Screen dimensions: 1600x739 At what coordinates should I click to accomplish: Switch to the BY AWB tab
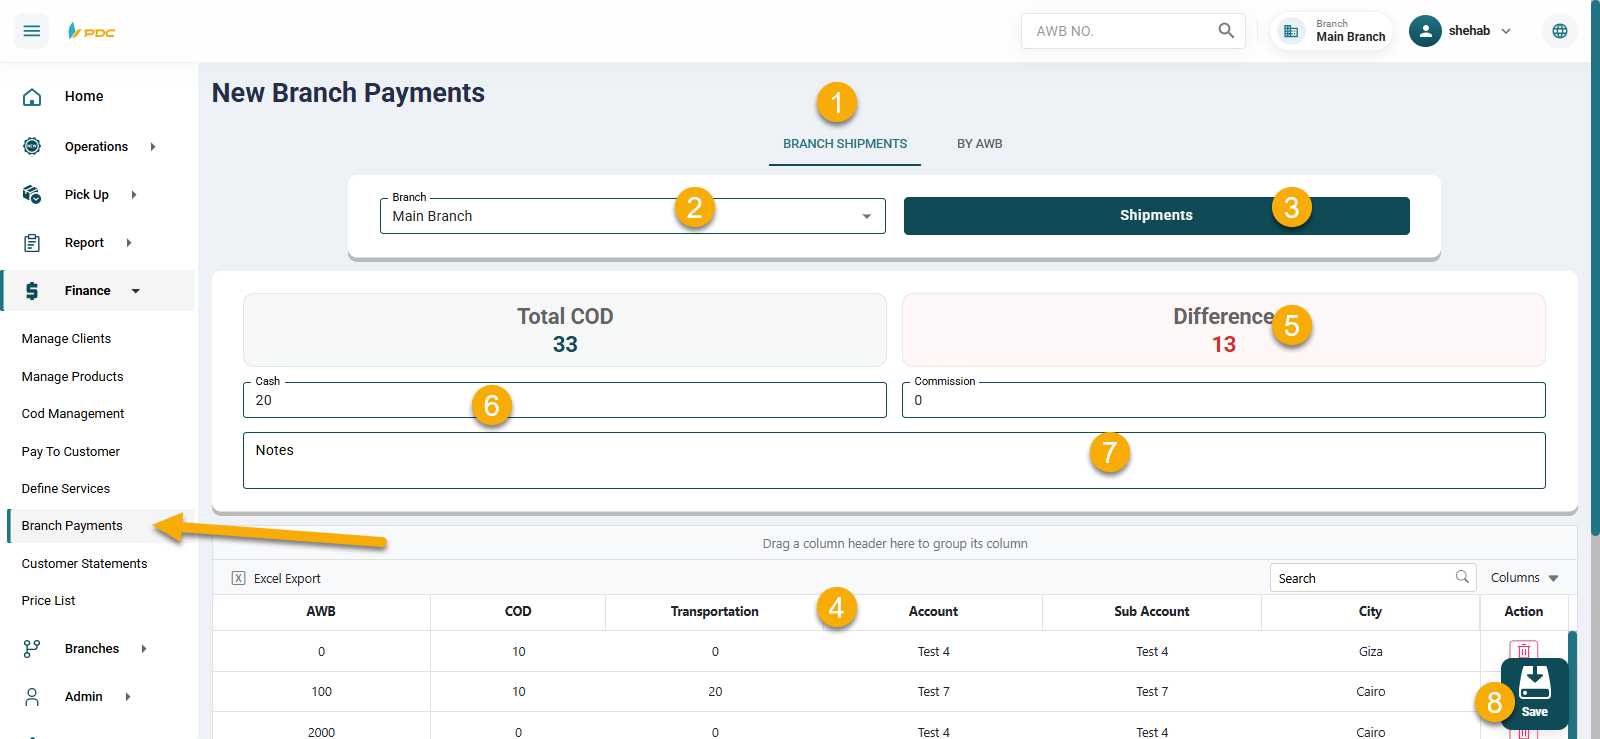point(979,144)
